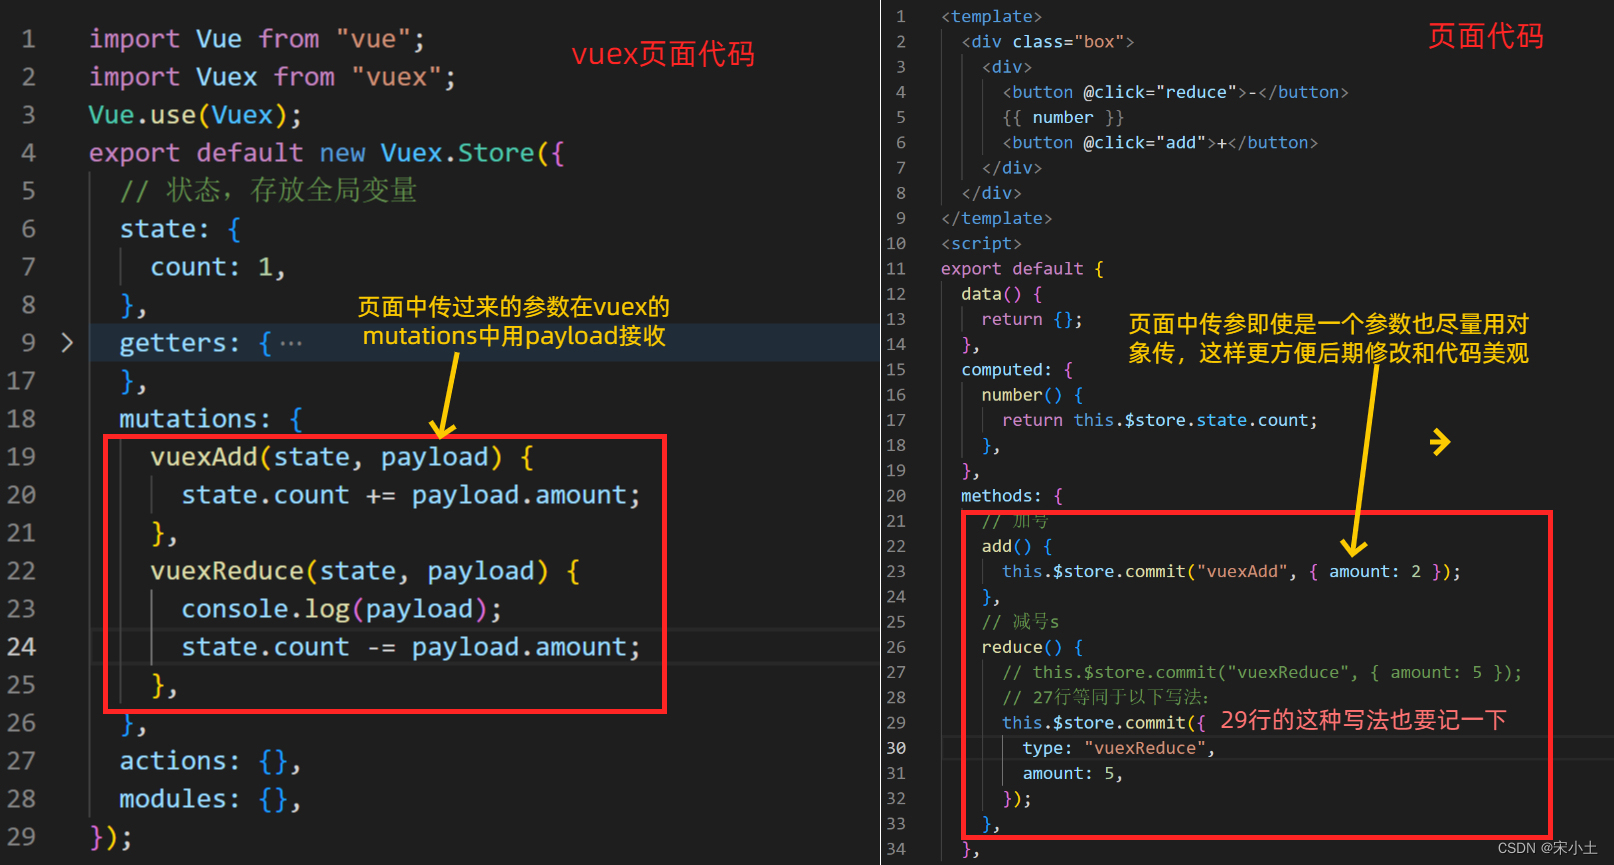Image resolution: width=1614 pixels, height=865 pixels.
Task: Click 'state.count += payload.amount;' line
Action: coord(411,495)
